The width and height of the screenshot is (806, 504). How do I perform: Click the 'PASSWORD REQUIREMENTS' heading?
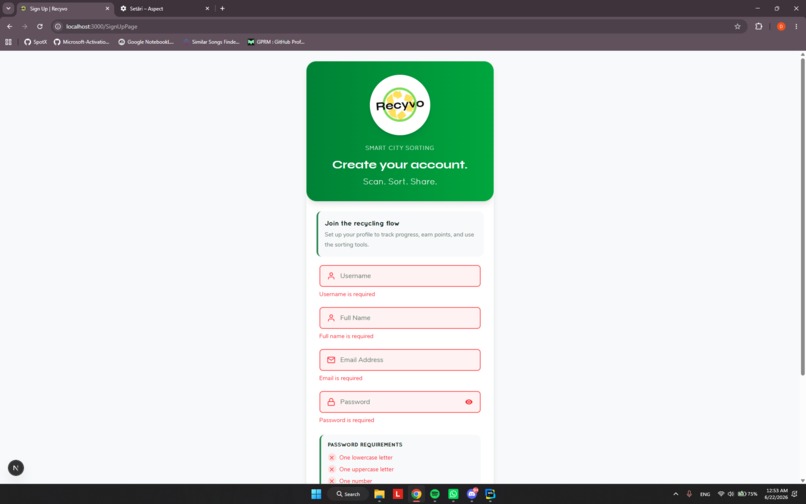point(365,445)
